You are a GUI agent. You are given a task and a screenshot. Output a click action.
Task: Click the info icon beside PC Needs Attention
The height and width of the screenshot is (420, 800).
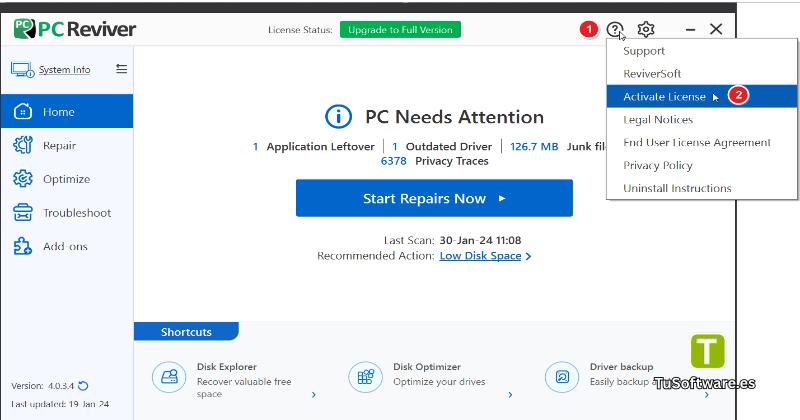pos(338,117)
